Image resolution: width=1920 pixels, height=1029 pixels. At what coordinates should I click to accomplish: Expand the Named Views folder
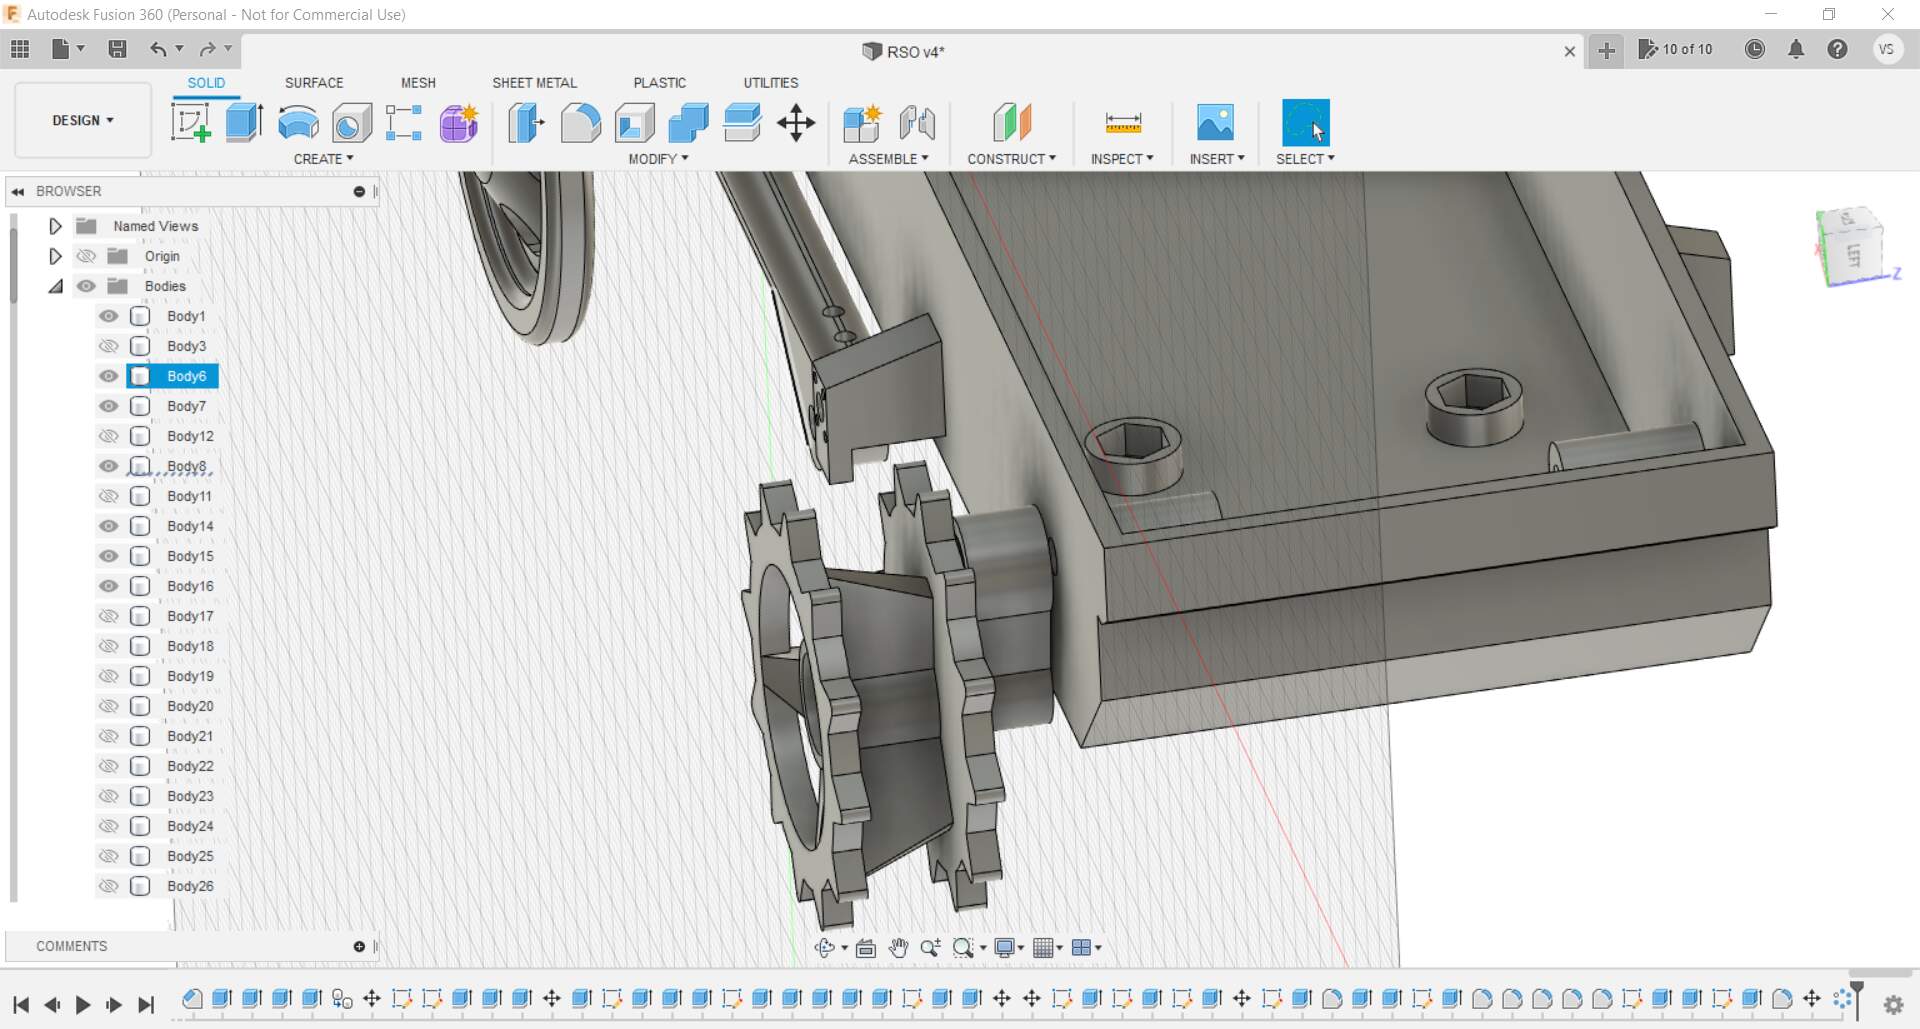[56, 226]
